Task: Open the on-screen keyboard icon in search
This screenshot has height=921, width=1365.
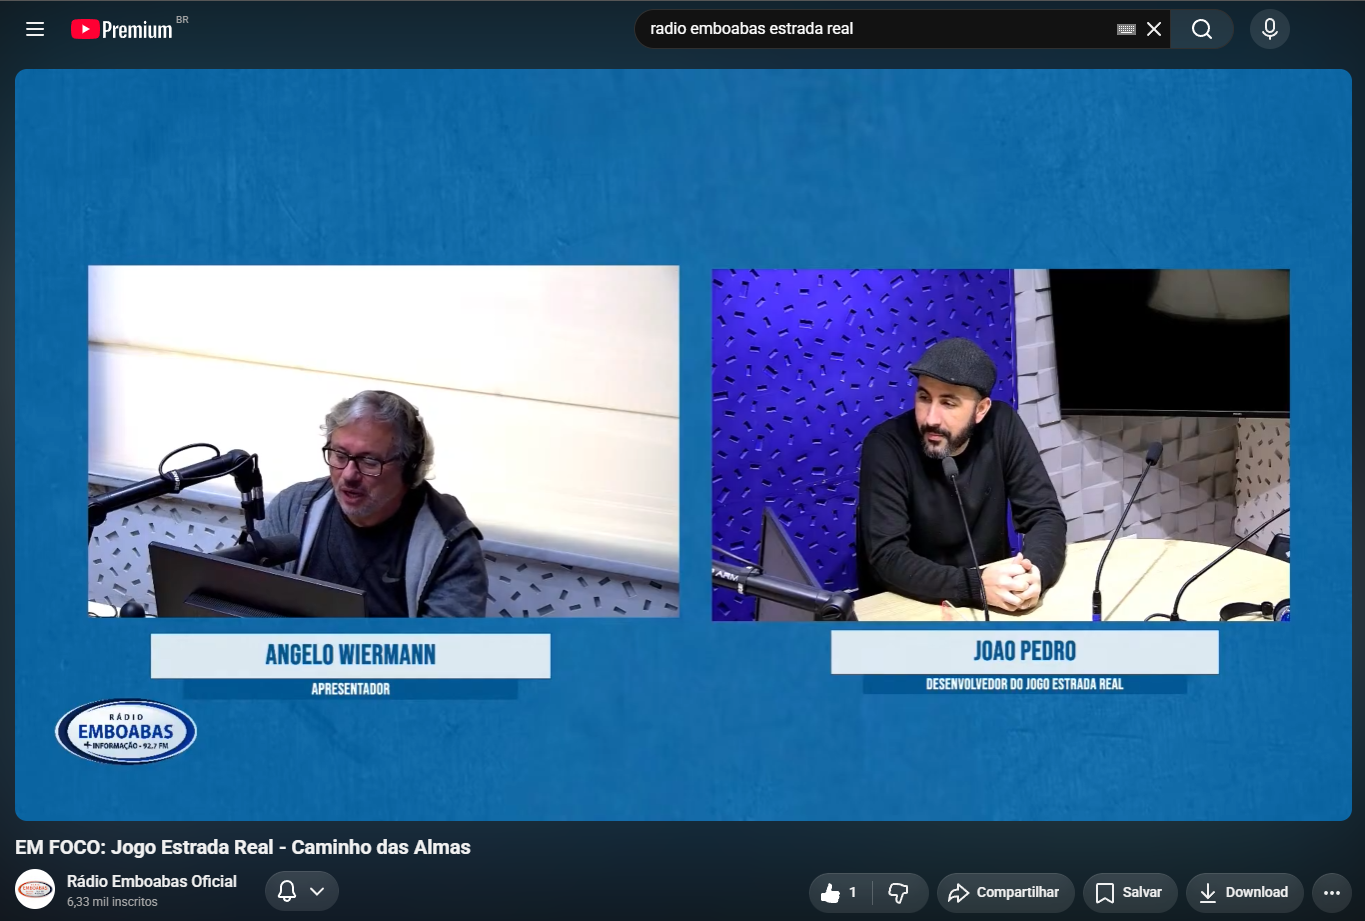Action: [x=1126, y=29]
